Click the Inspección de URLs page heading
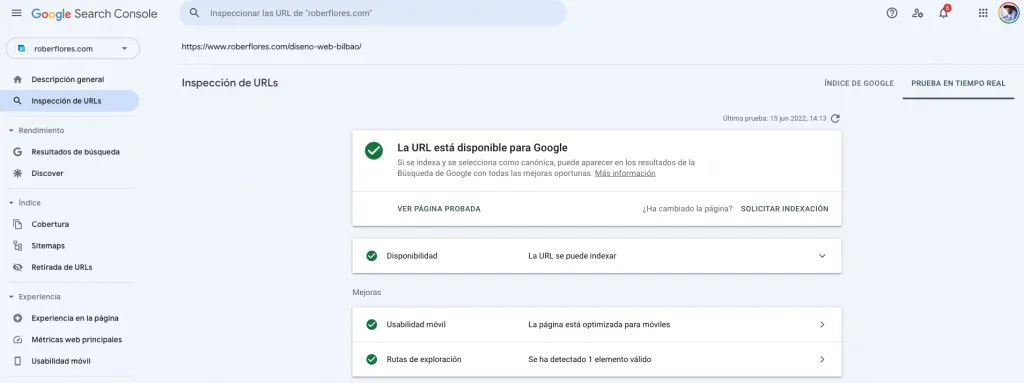 [230, 83]
